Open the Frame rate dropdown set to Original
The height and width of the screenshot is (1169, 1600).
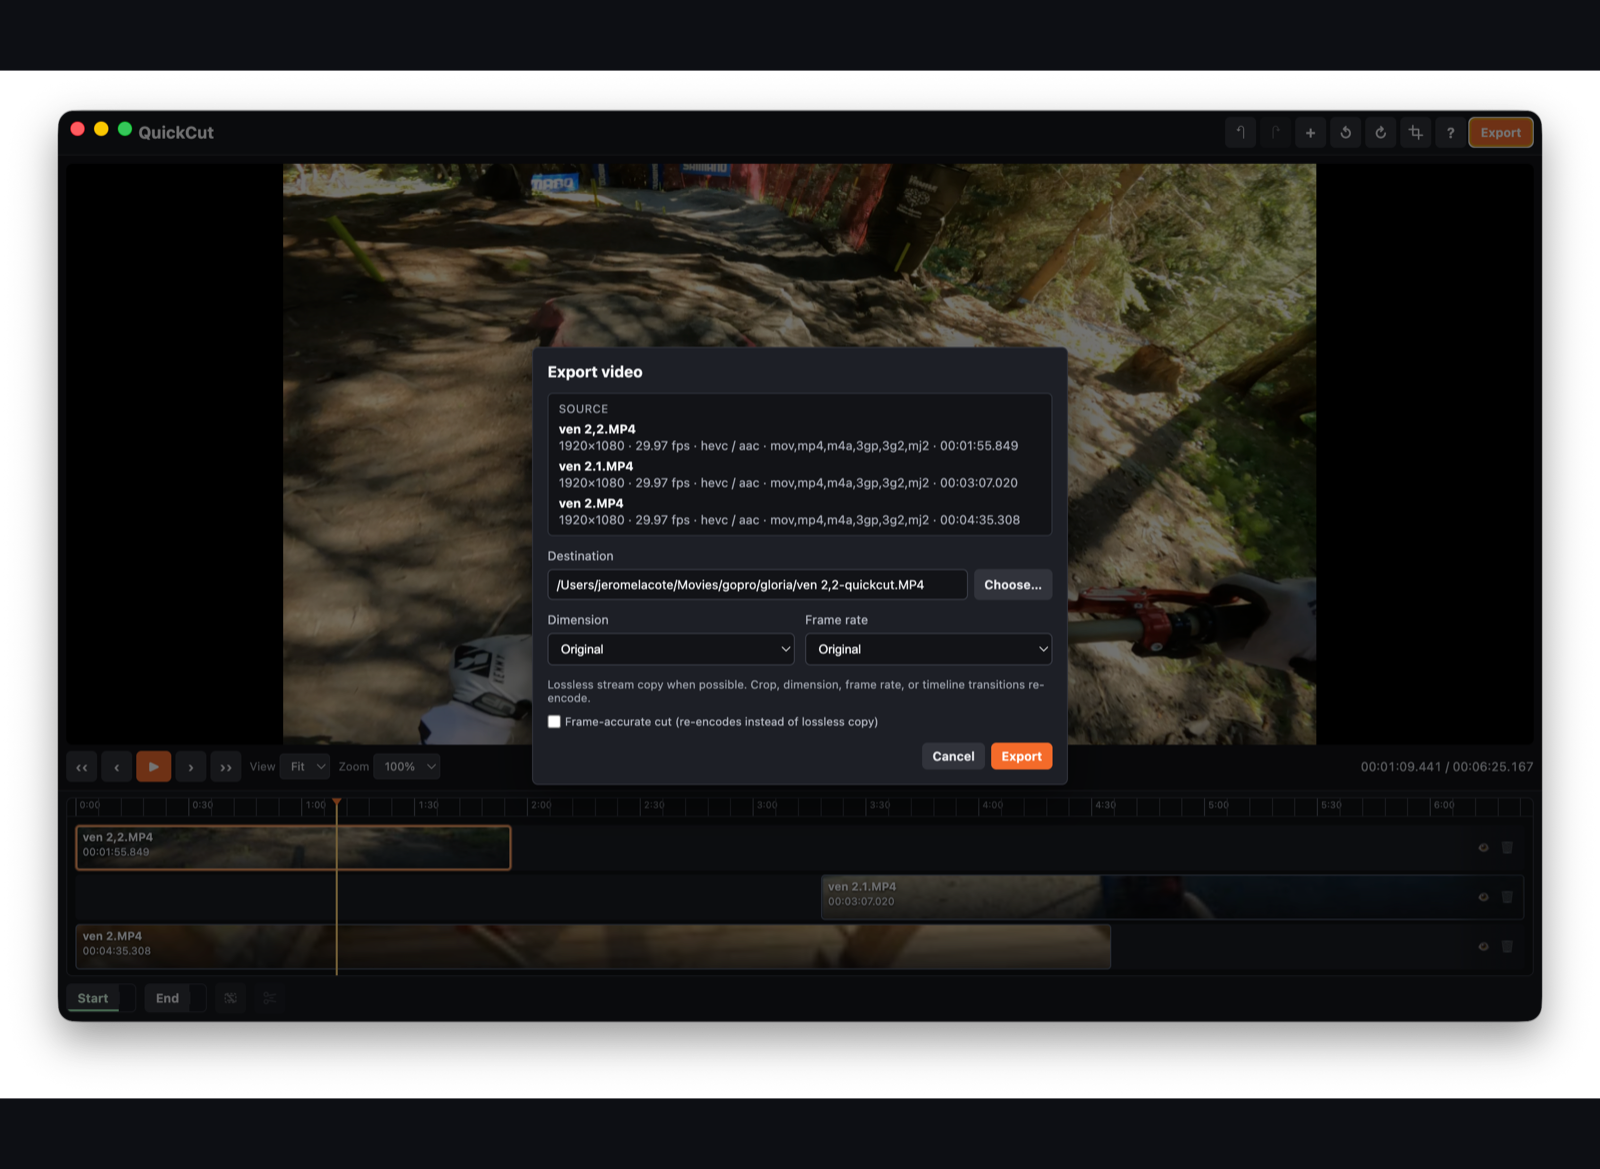928,649
